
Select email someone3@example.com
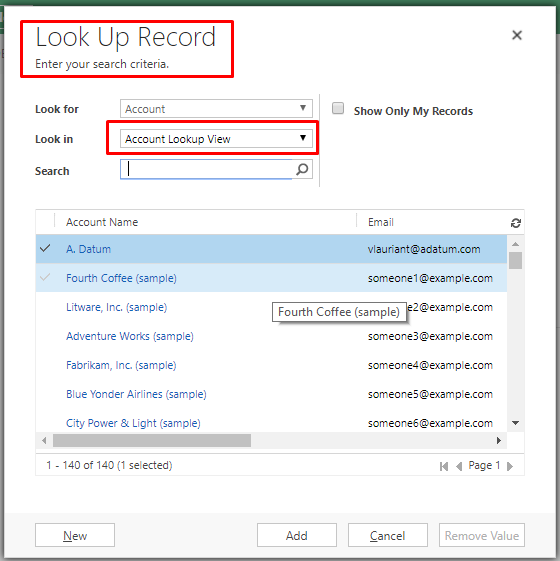pyautogui.click(x=430, y=336)
